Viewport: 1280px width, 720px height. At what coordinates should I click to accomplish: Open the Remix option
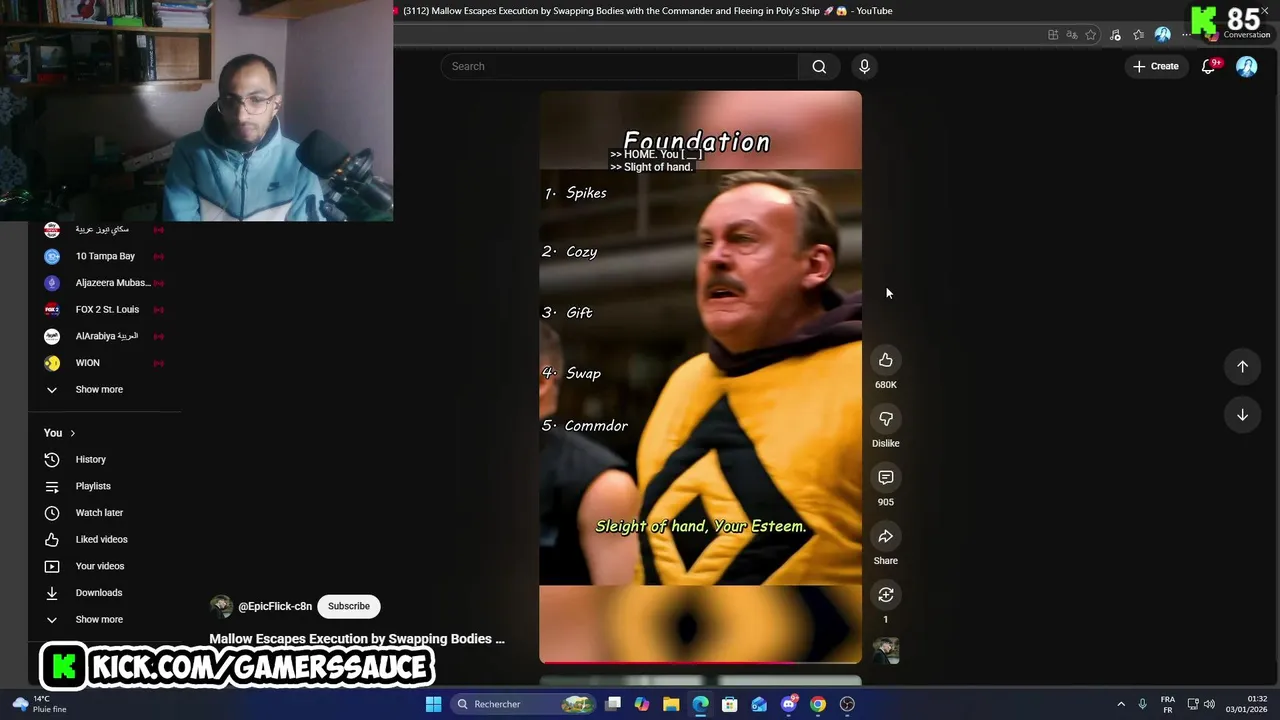pos(885,595)
